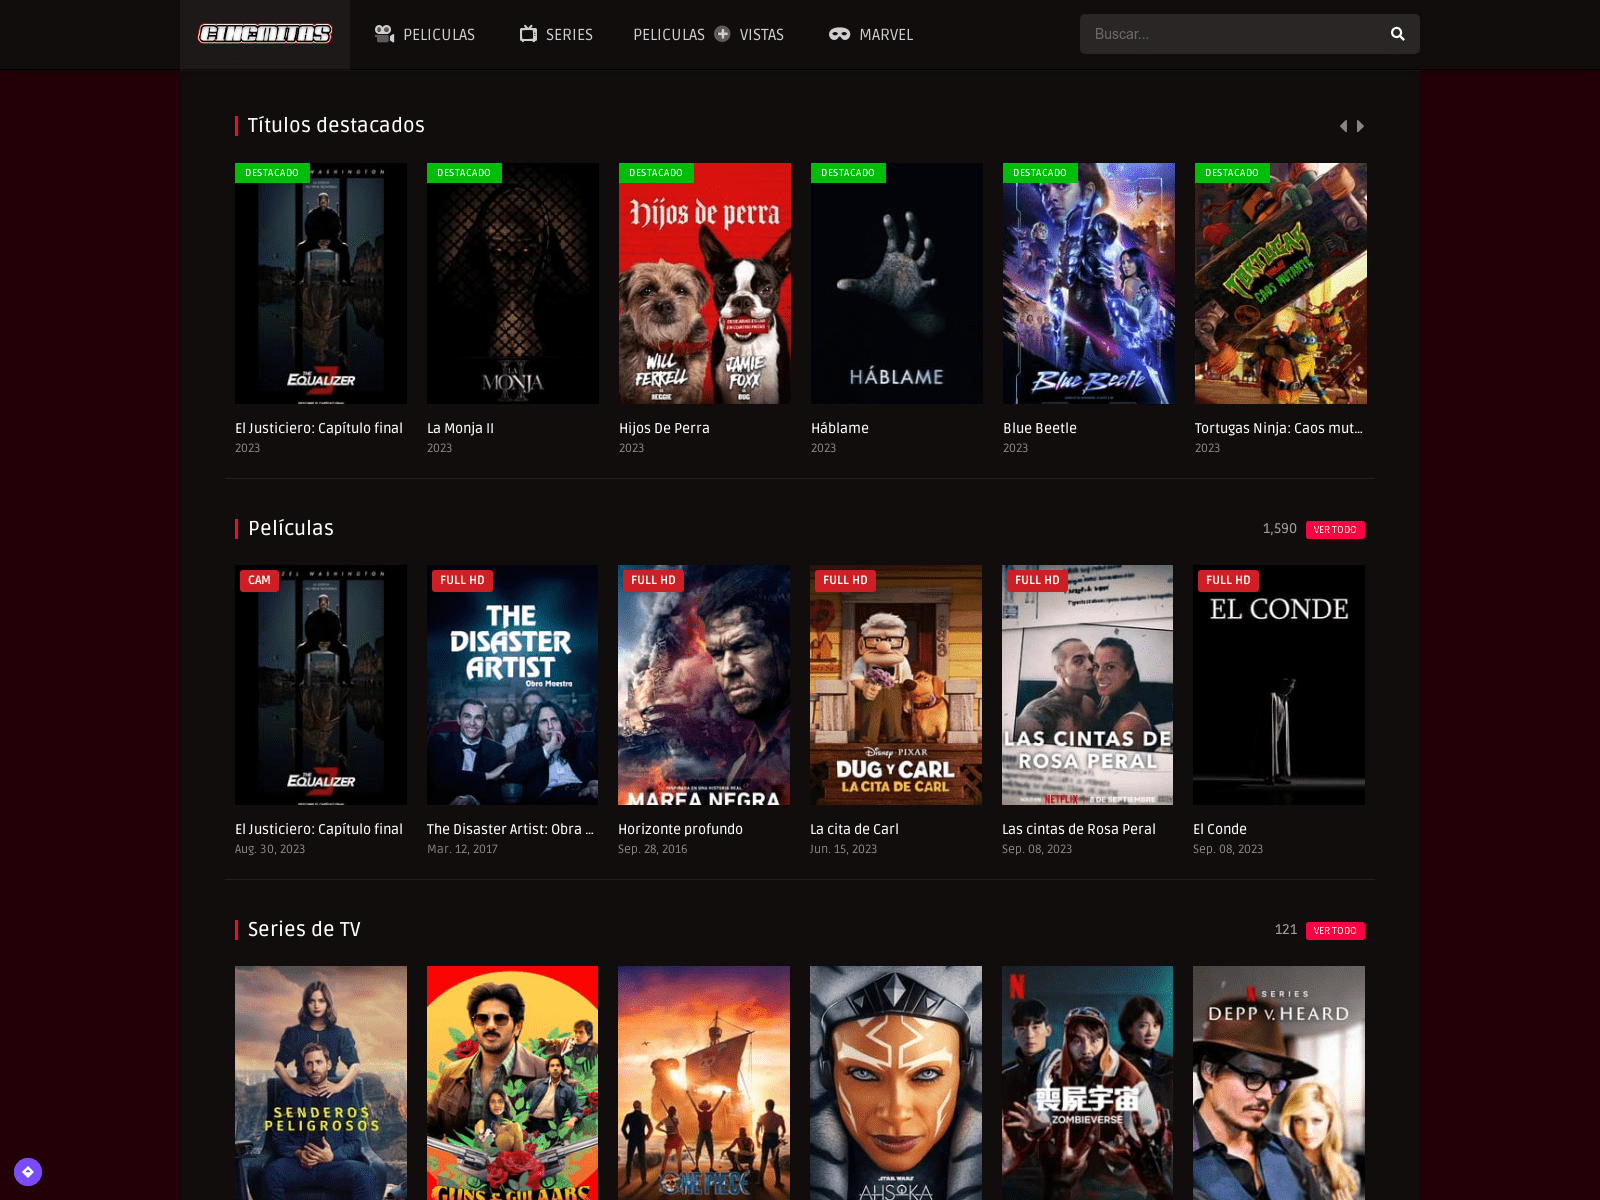Click the Las cintas de Rosa Peral title

(x=1079, y=829)
